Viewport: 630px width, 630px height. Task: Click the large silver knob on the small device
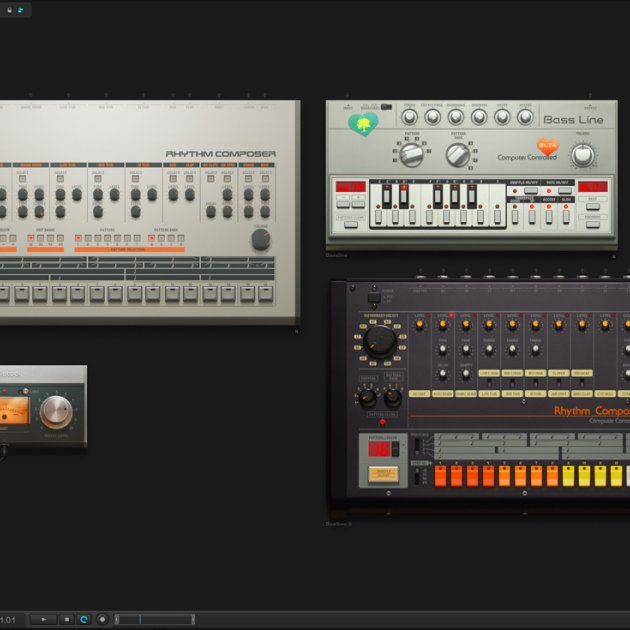click(57, 411)
